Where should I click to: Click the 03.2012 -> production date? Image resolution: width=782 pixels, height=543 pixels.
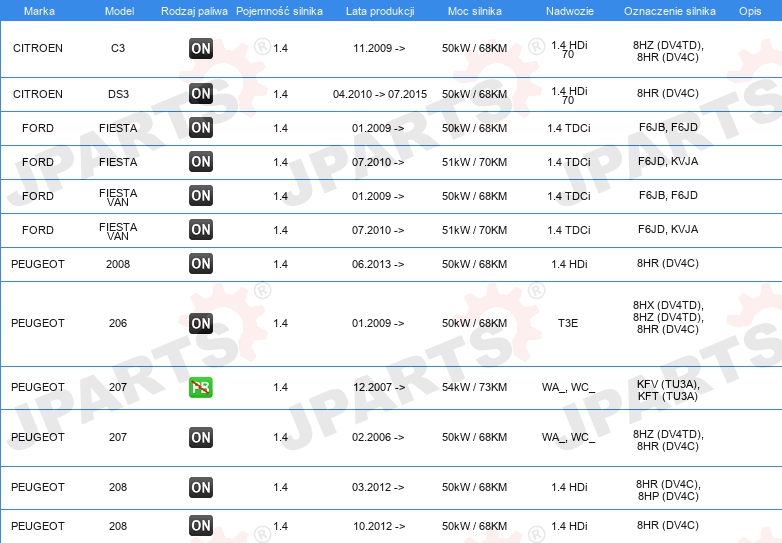(x=378, y=487)
